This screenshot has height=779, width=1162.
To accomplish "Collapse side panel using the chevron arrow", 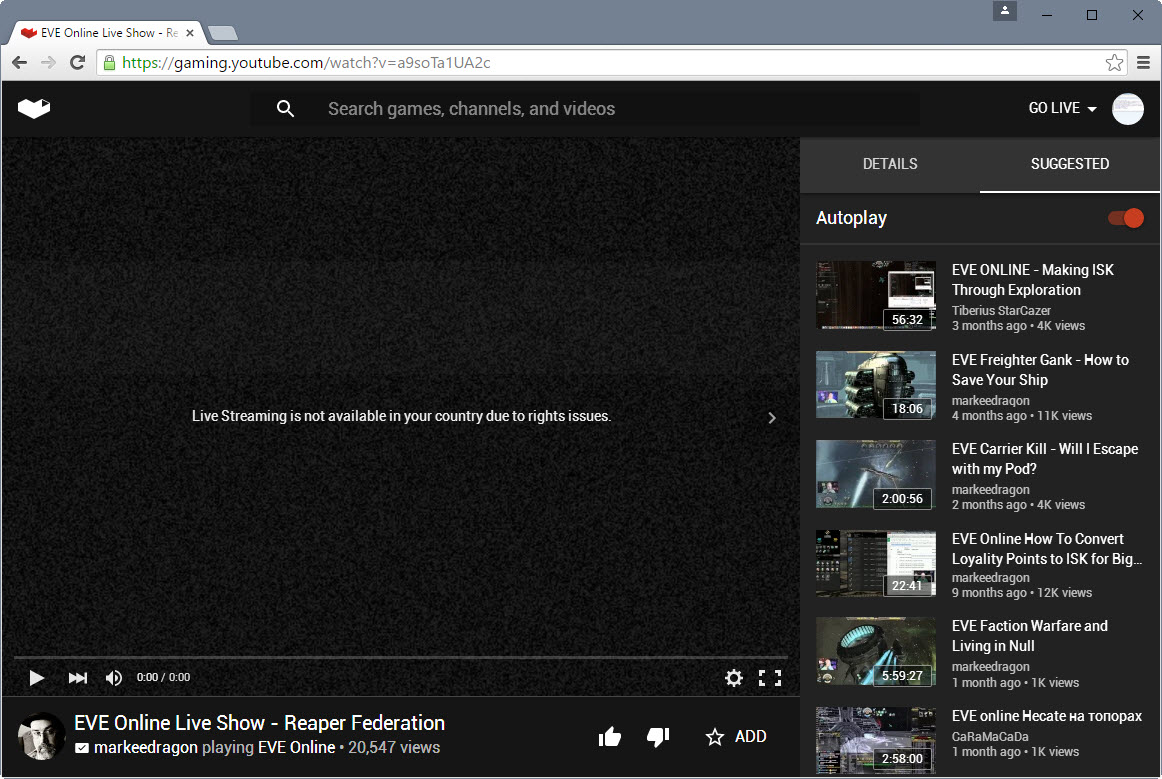I will 771,417.
